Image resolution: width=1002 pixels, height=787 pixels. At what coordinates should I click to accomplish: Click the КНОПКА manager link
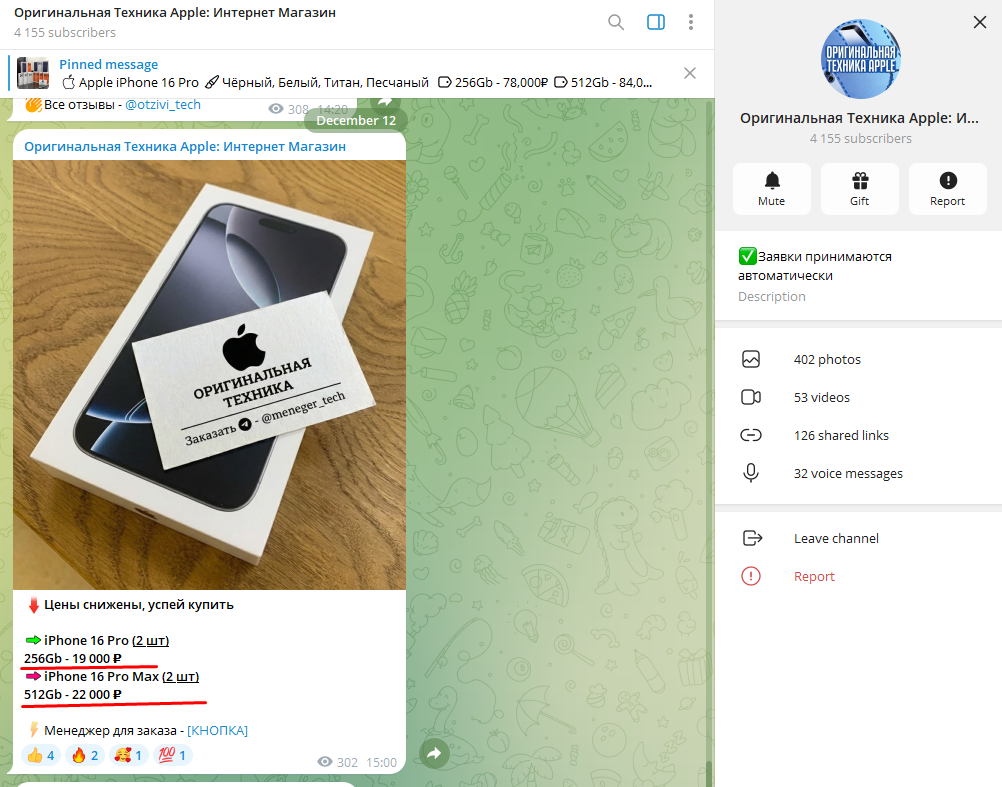pyautogui.click(x=217, y=730)
